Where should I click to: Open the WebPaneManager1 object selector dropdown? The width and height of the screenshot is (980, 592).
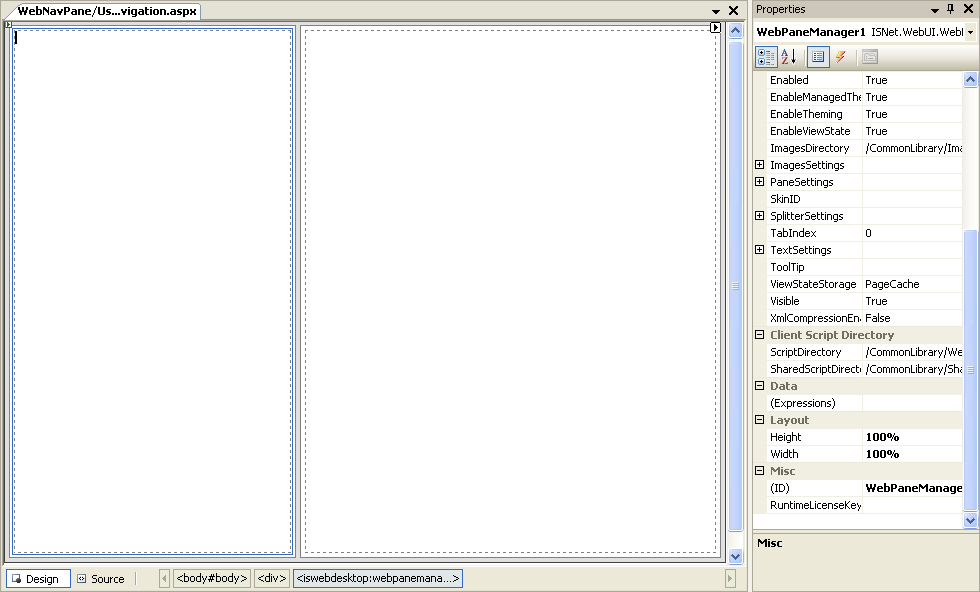(x=970, y=32)
